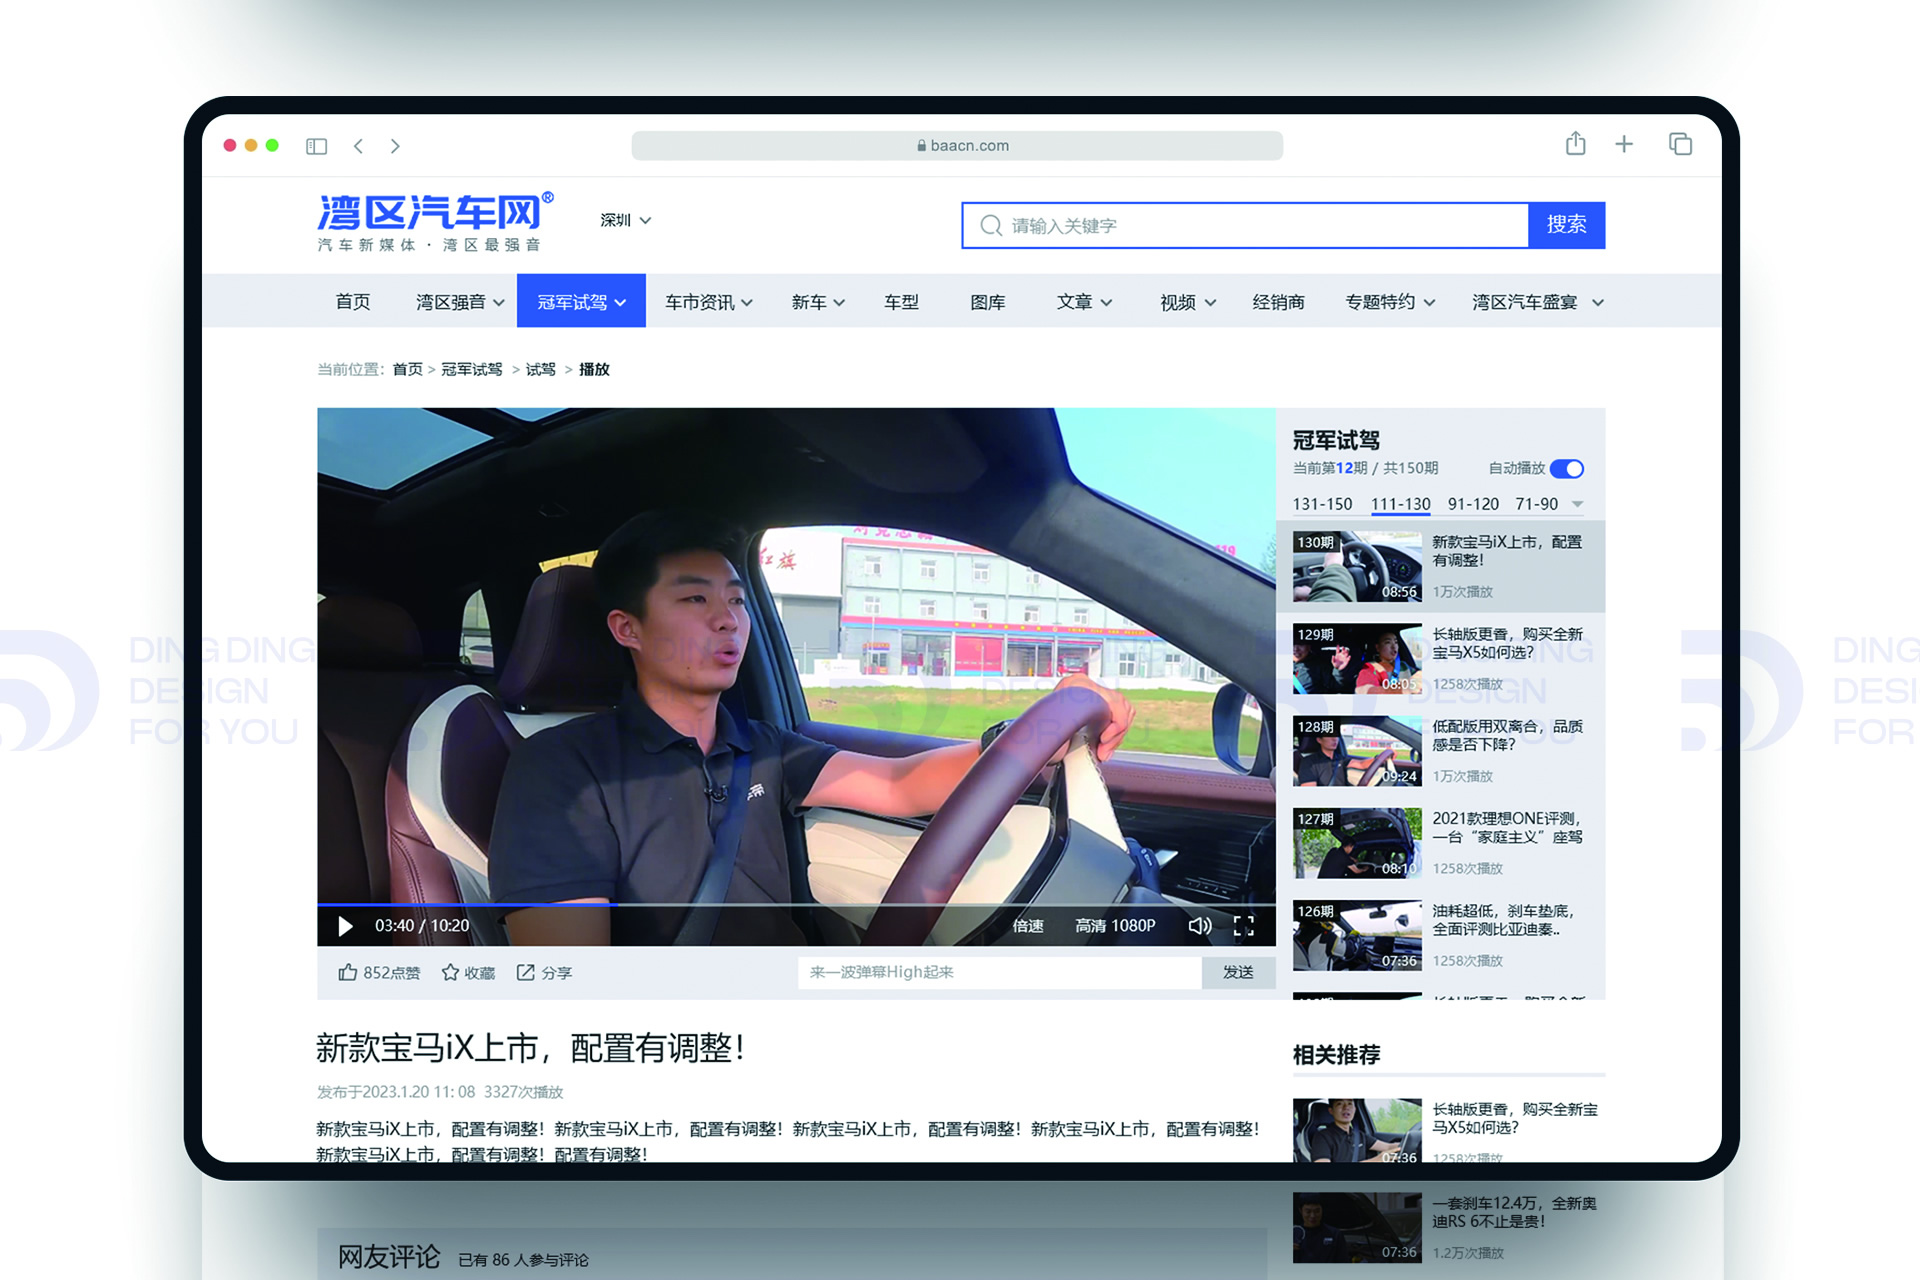Open 长轴版更香，购买全新宝马X5如何选 title in playlist

pyautogui.click(x=1508, y=643)
